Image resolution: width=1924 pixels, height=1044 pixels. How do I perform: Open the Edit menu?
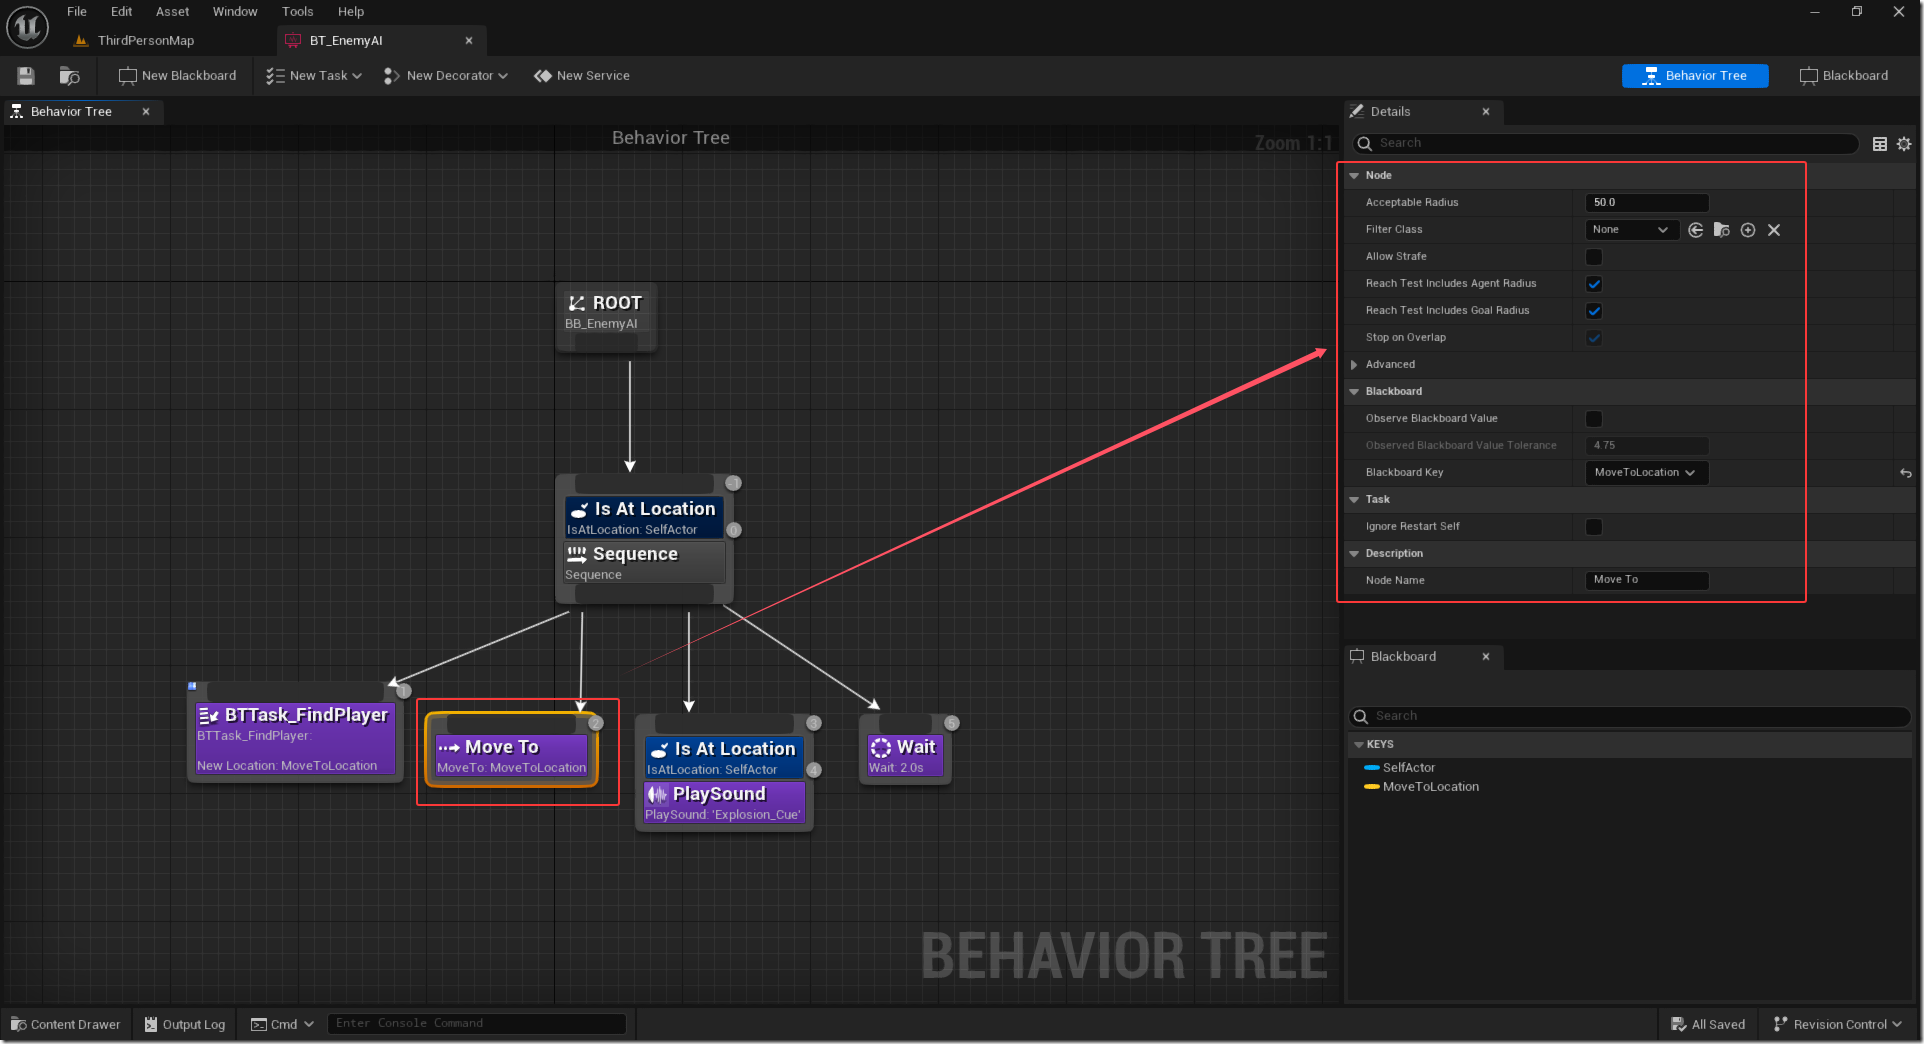(x=121, y=12)
